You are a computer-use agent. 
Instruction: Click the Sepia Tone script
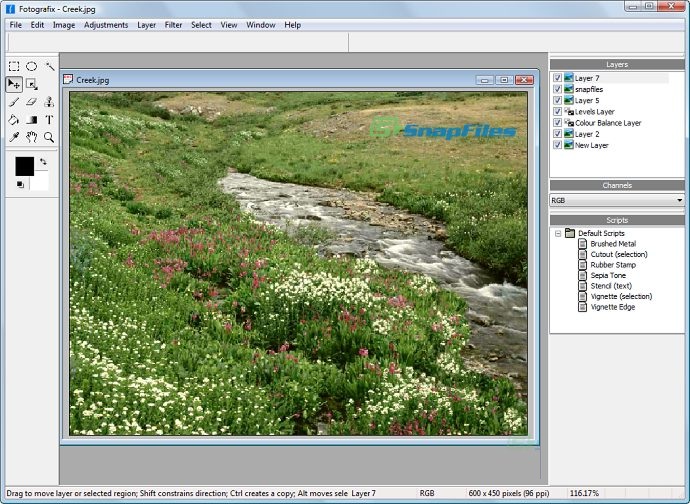[608, 275]
